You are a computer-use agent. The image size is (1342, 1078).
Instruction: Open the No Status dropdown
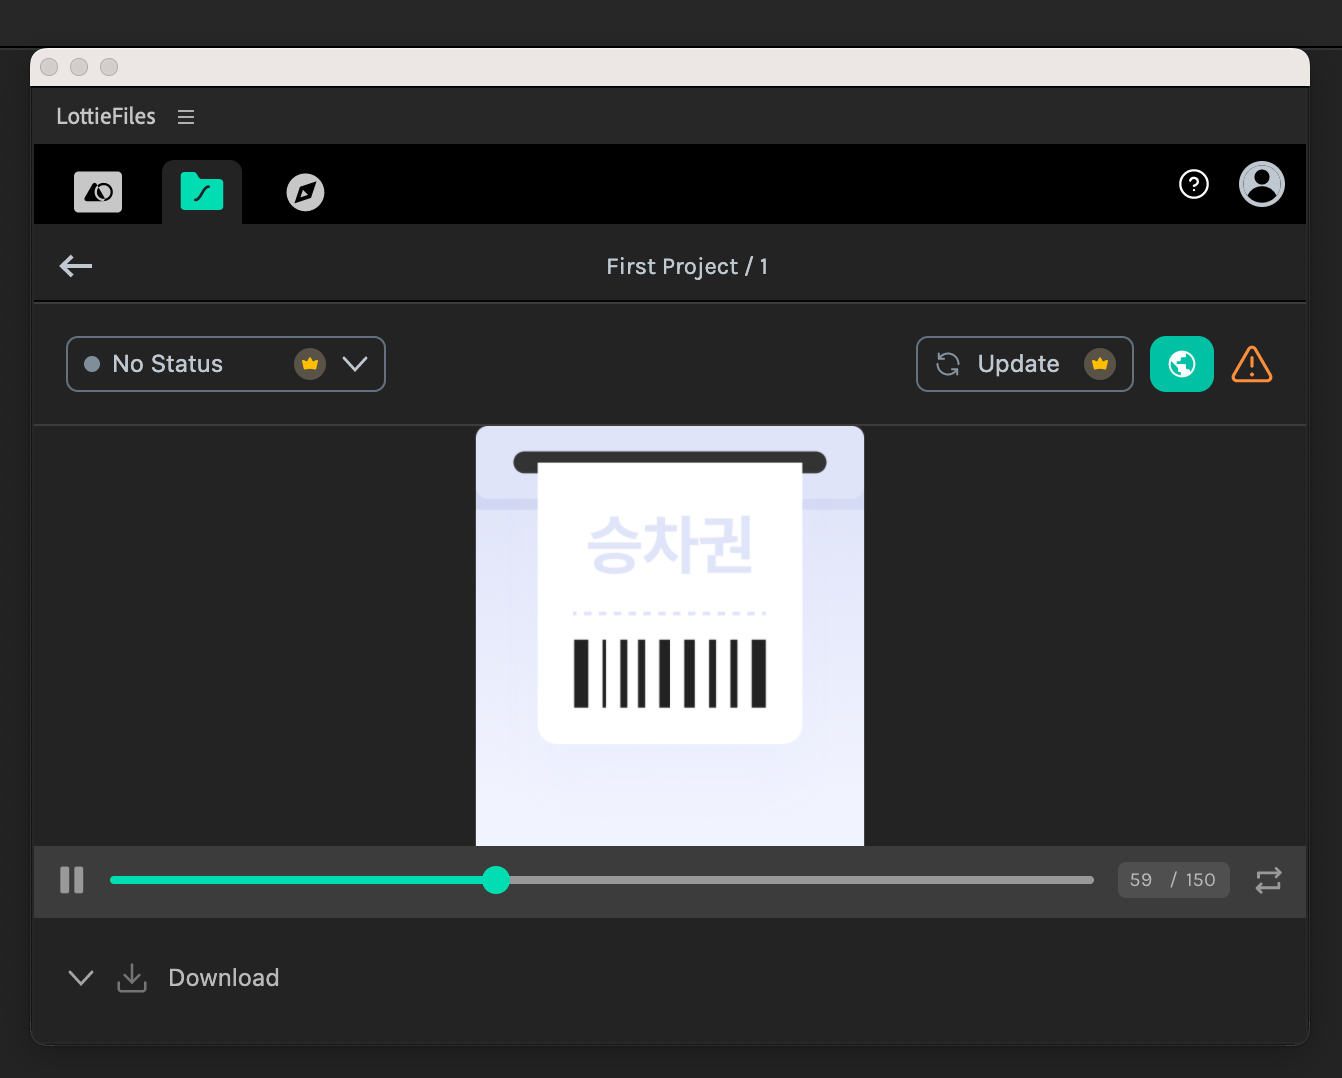coord(226,364)
